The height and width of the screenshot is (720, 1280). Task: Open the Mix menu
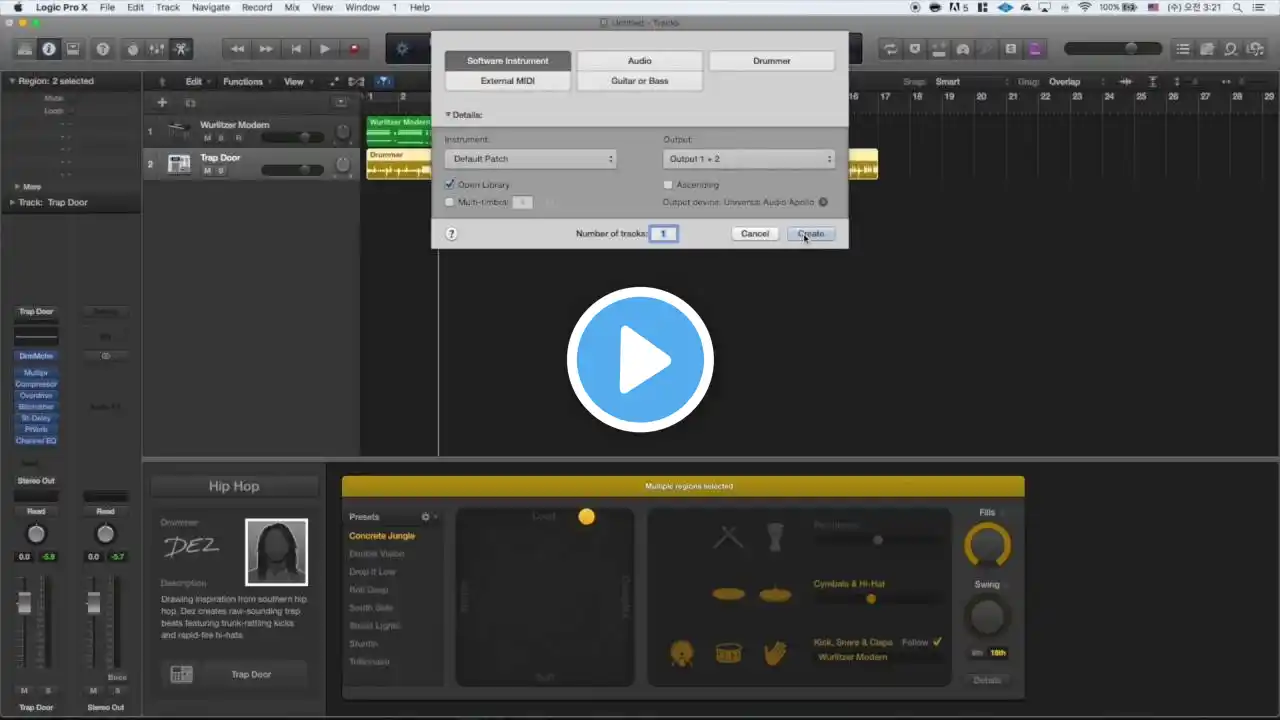pyautogui.click(x=292, y=7)
